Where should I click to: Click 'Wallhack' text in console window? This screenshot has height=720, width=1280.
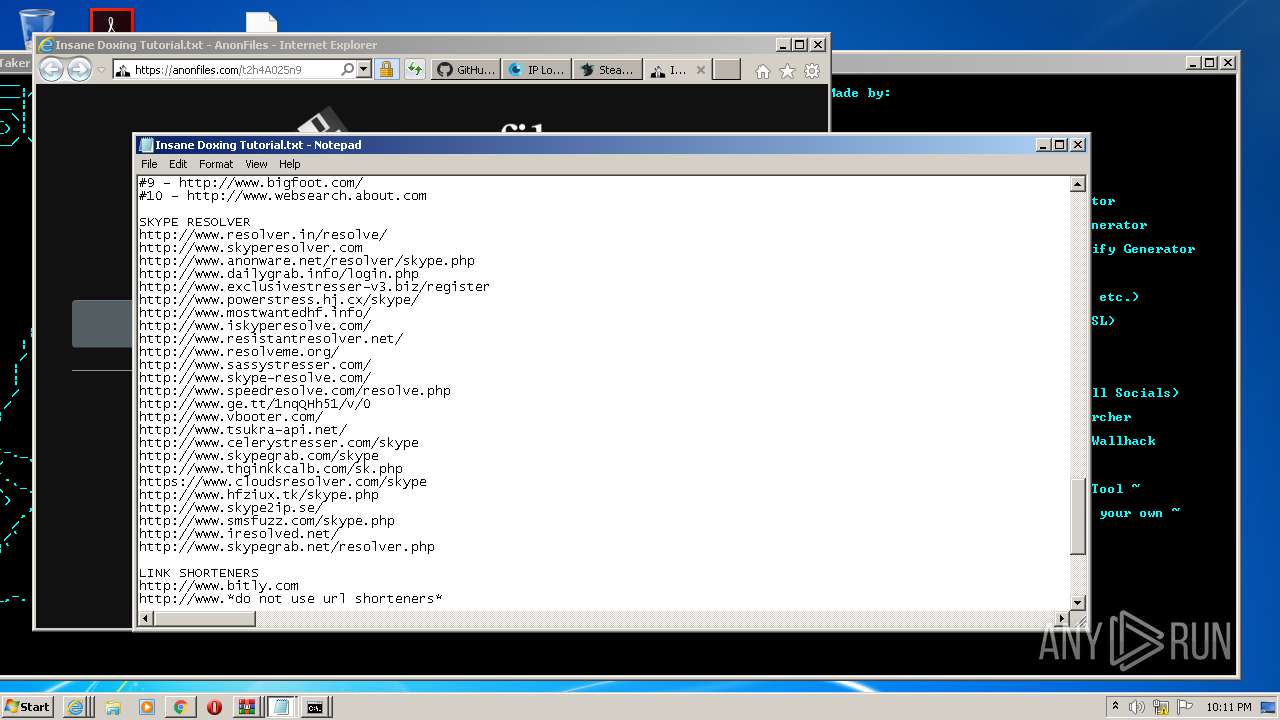point(1123,441)
